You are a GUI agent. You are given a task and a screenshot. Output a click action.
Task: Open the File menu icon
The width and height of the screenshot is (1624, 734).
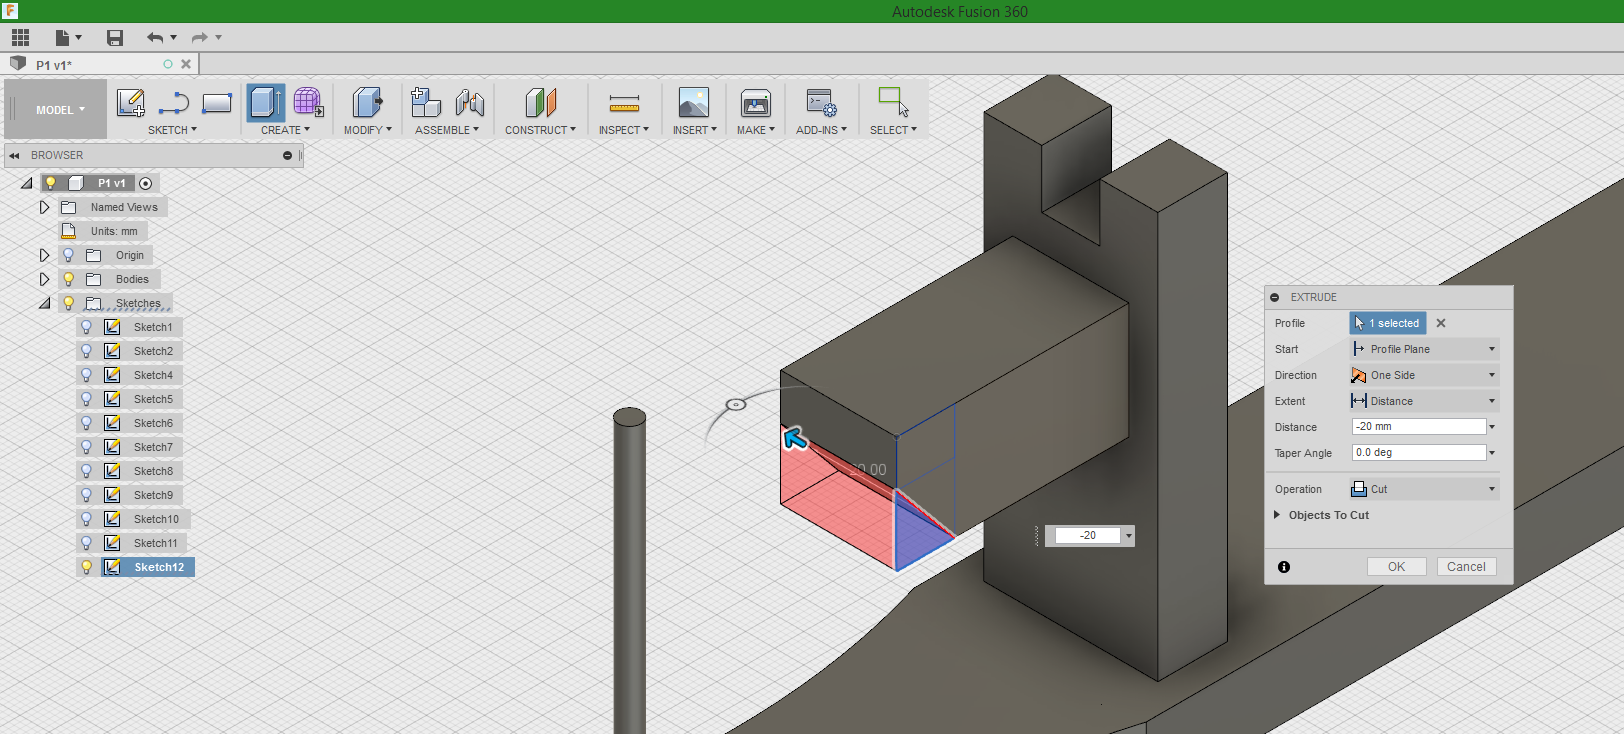coord(67,38)
